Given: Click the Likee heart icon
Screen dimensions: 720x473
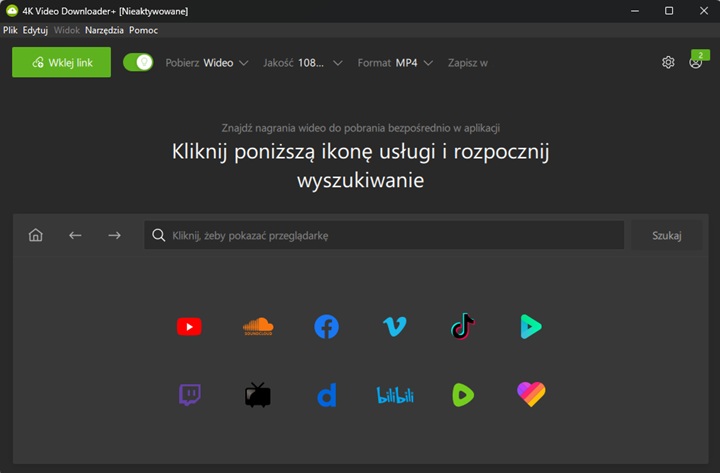Looking at the screenshot, I should tap(531, 395).
